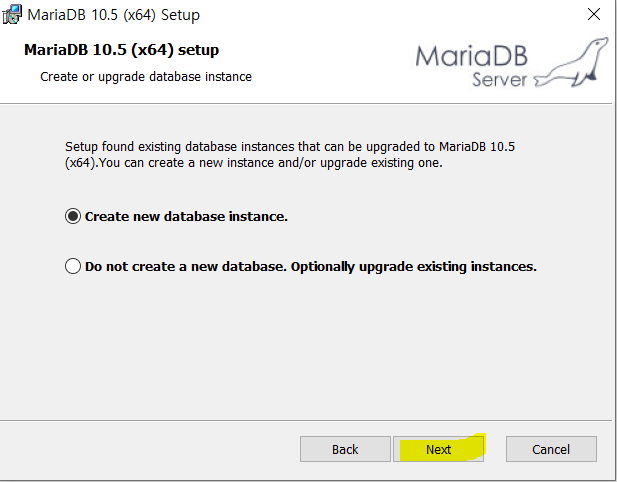Click the 'Create or upgrade database instance' subtitle
The width and height of the screenshot is (617, 482).
(146, 77)
